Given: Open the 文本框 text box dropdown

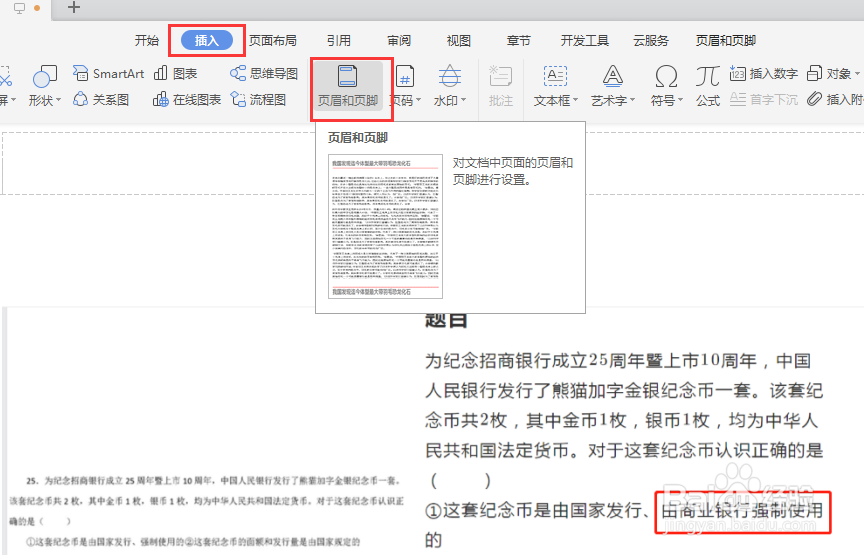Looking at the screenshot, I should click(555, 87).
